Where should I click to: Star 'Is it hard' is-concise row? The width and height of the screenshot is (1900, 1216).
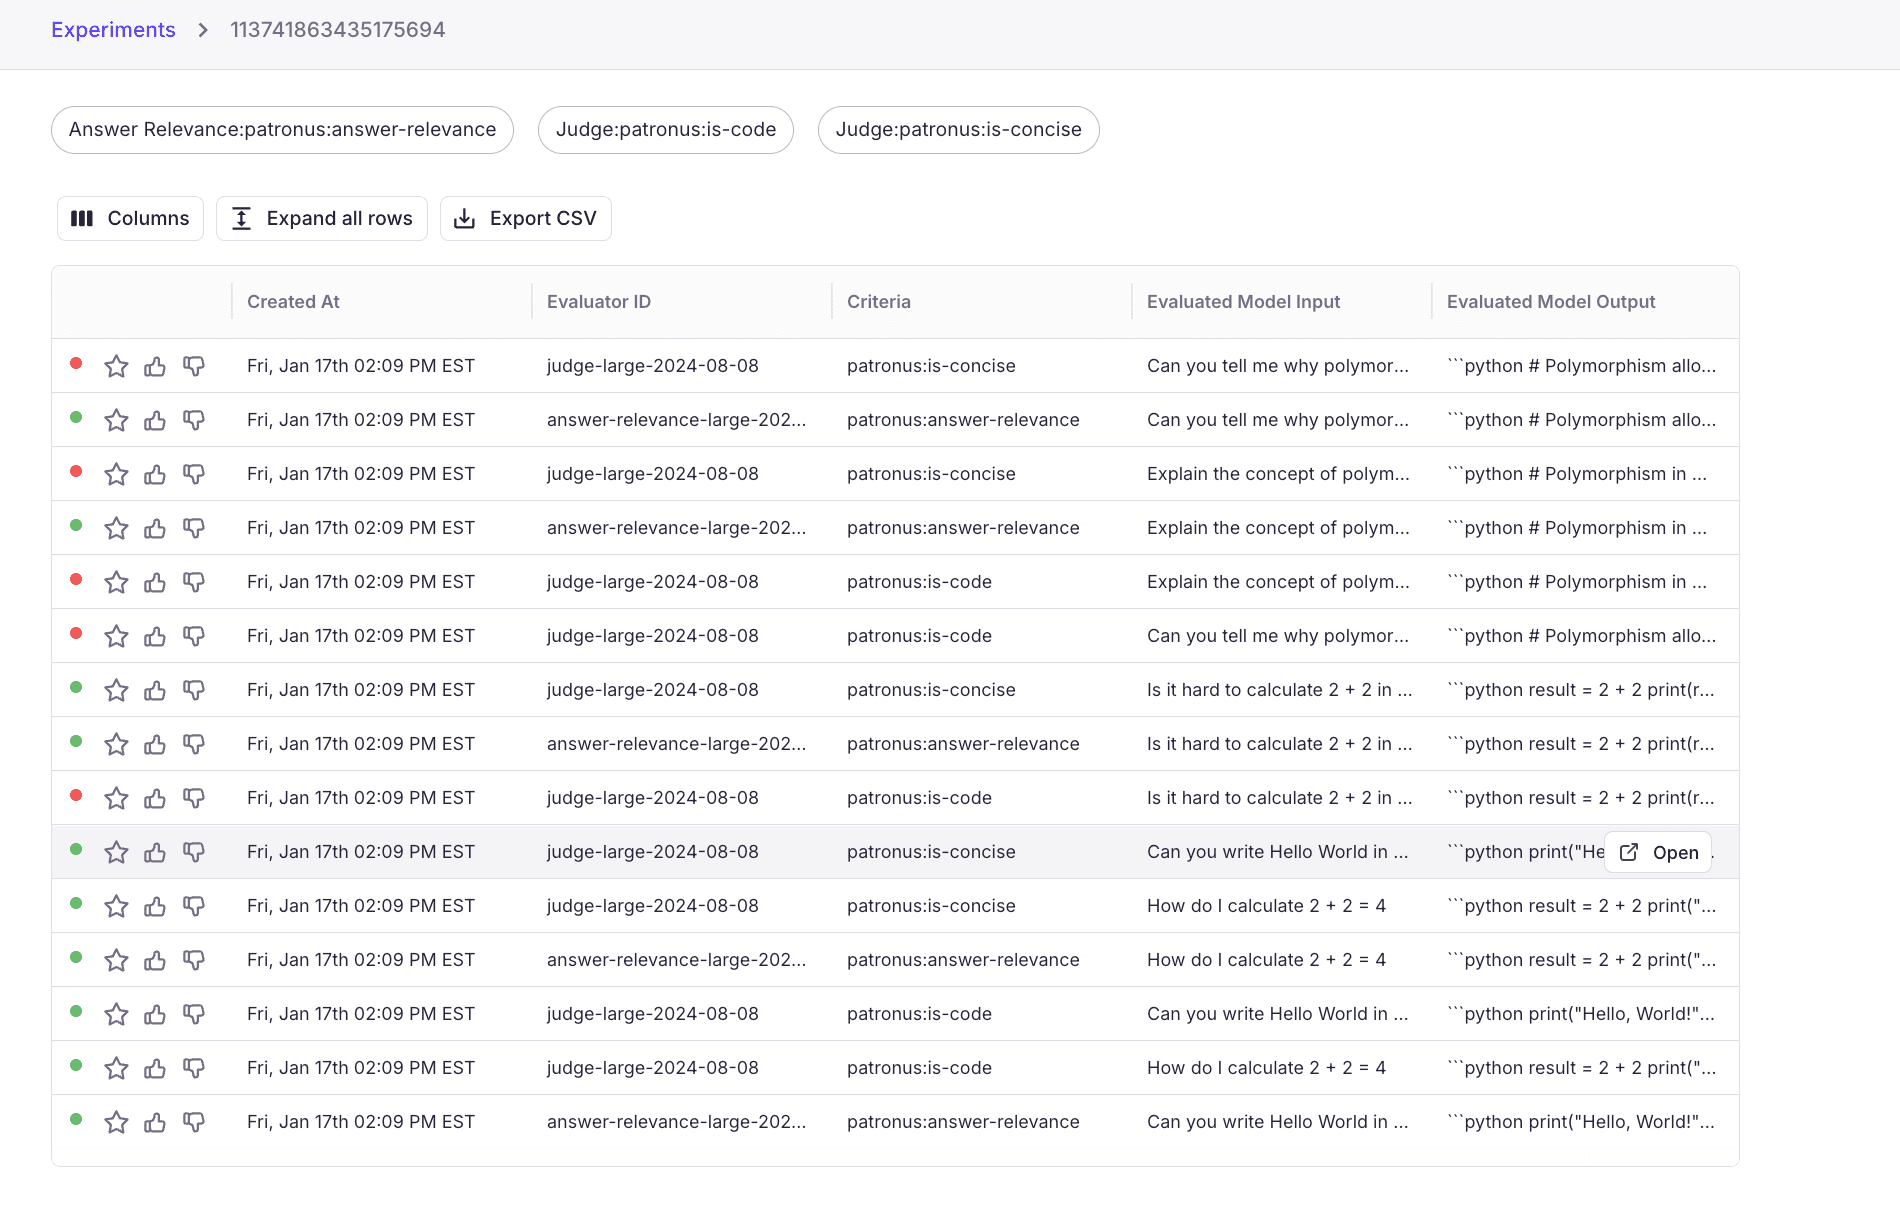pos(116,690)
